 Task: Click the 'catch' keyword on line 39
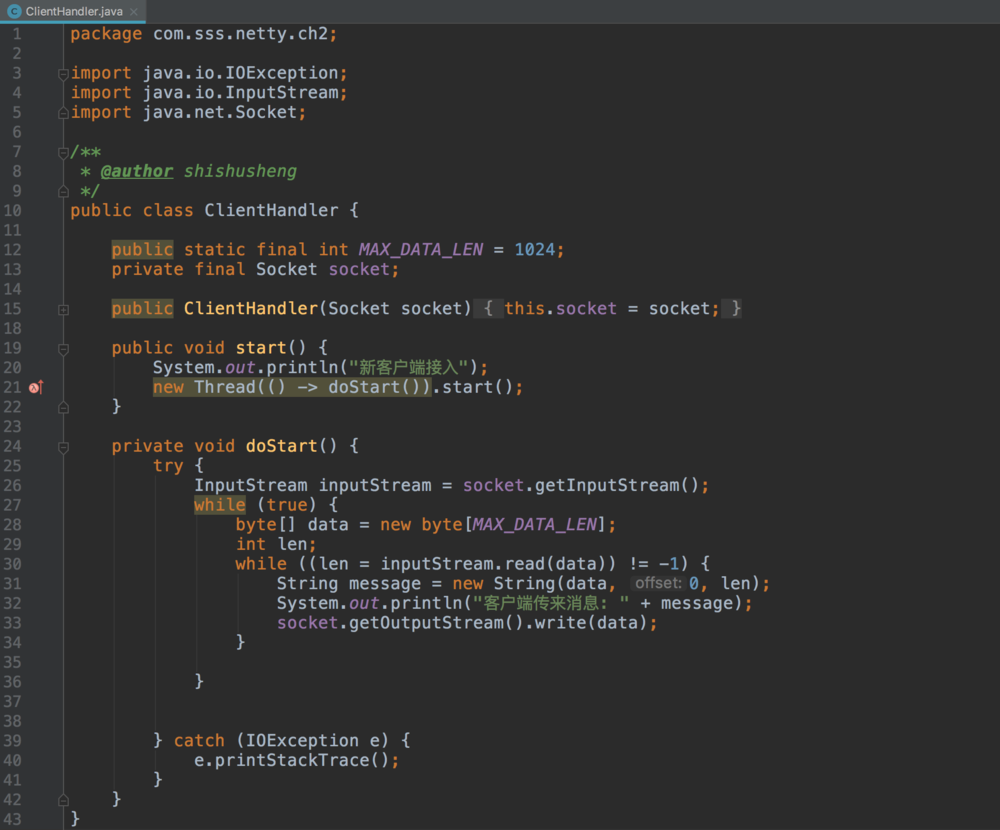pyautogui.click(x=199, y=741)
